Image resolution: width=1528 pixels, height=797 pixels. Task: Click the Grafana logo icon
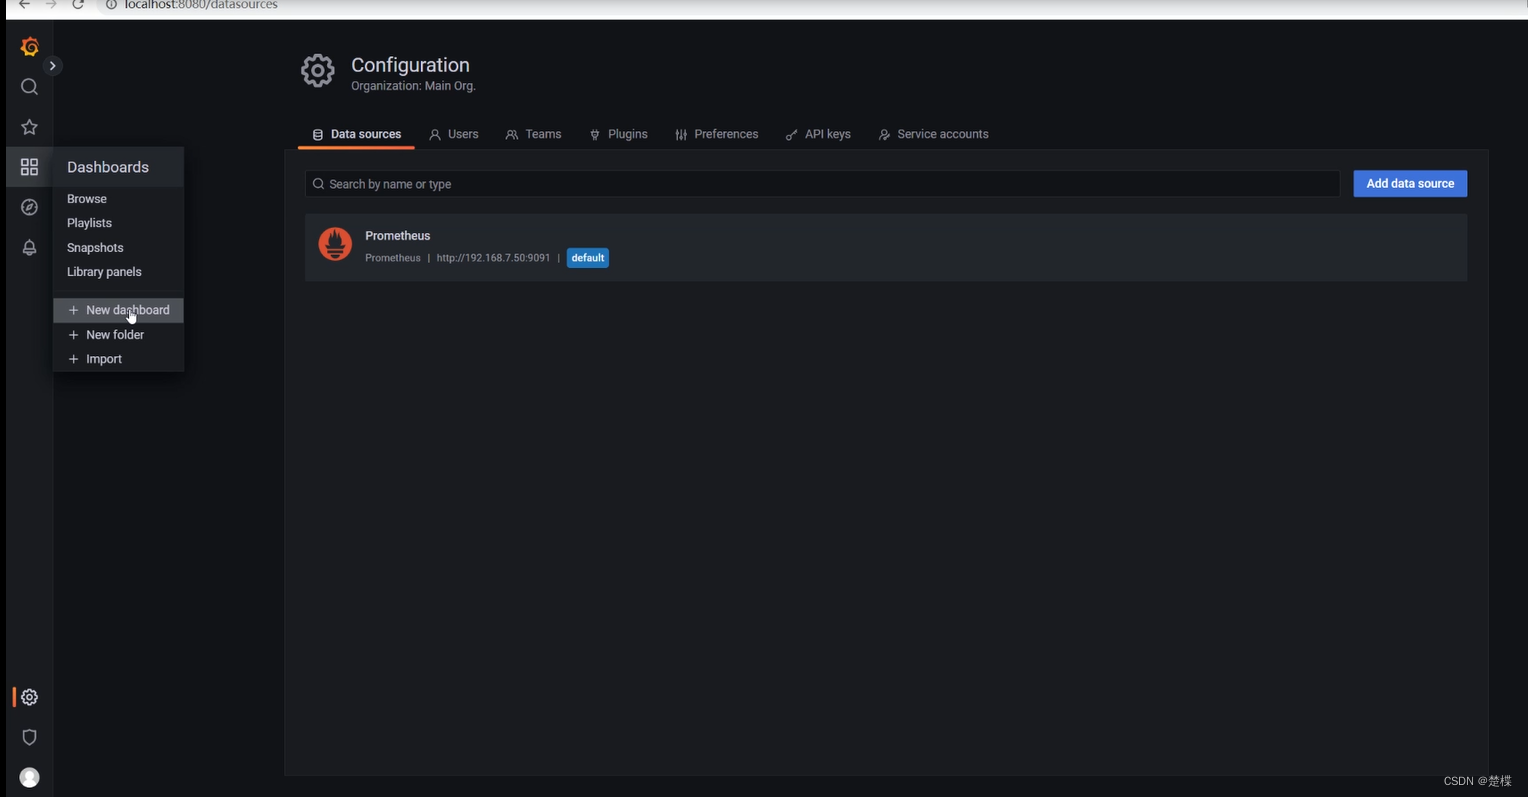pyautogui.click(x=29, y=47)
